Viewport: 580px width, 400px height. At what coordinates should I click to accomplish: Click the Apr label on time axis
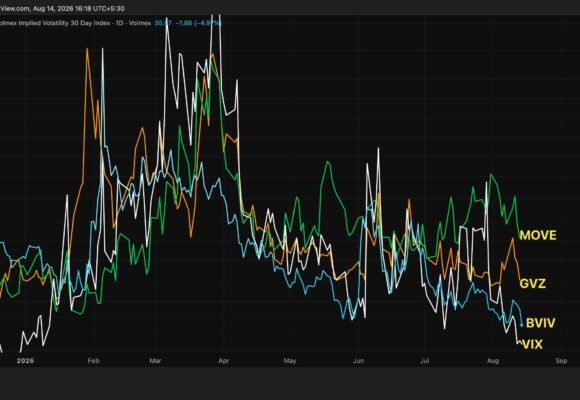223,361
